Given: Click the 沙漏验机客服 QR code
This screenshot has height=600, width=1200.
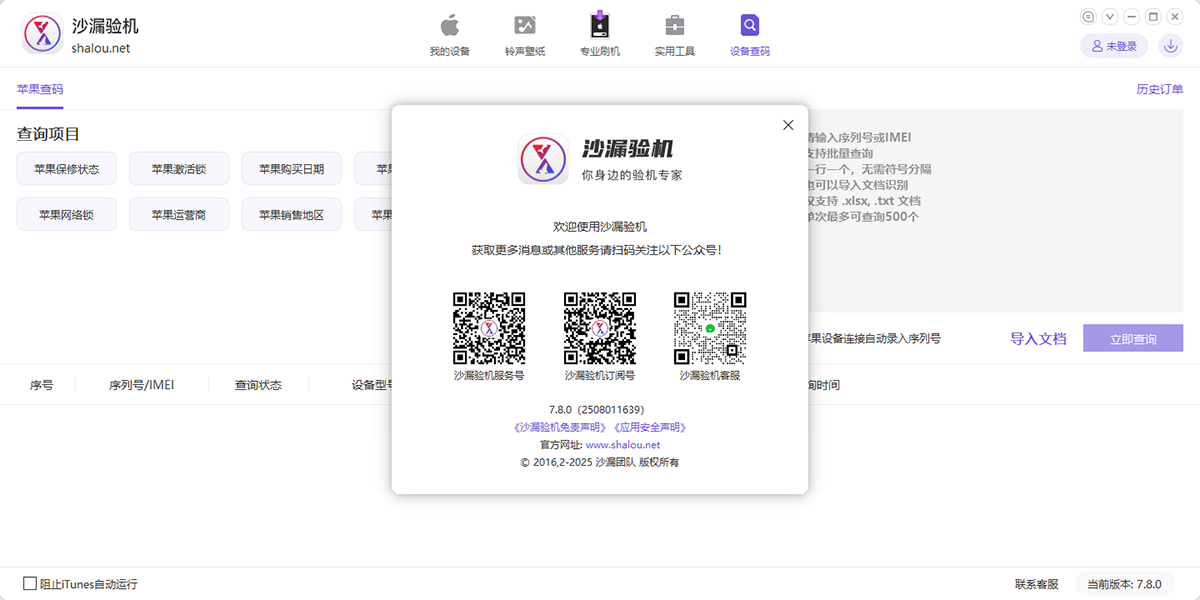Looking at the screenshot, I should (710, 328).
